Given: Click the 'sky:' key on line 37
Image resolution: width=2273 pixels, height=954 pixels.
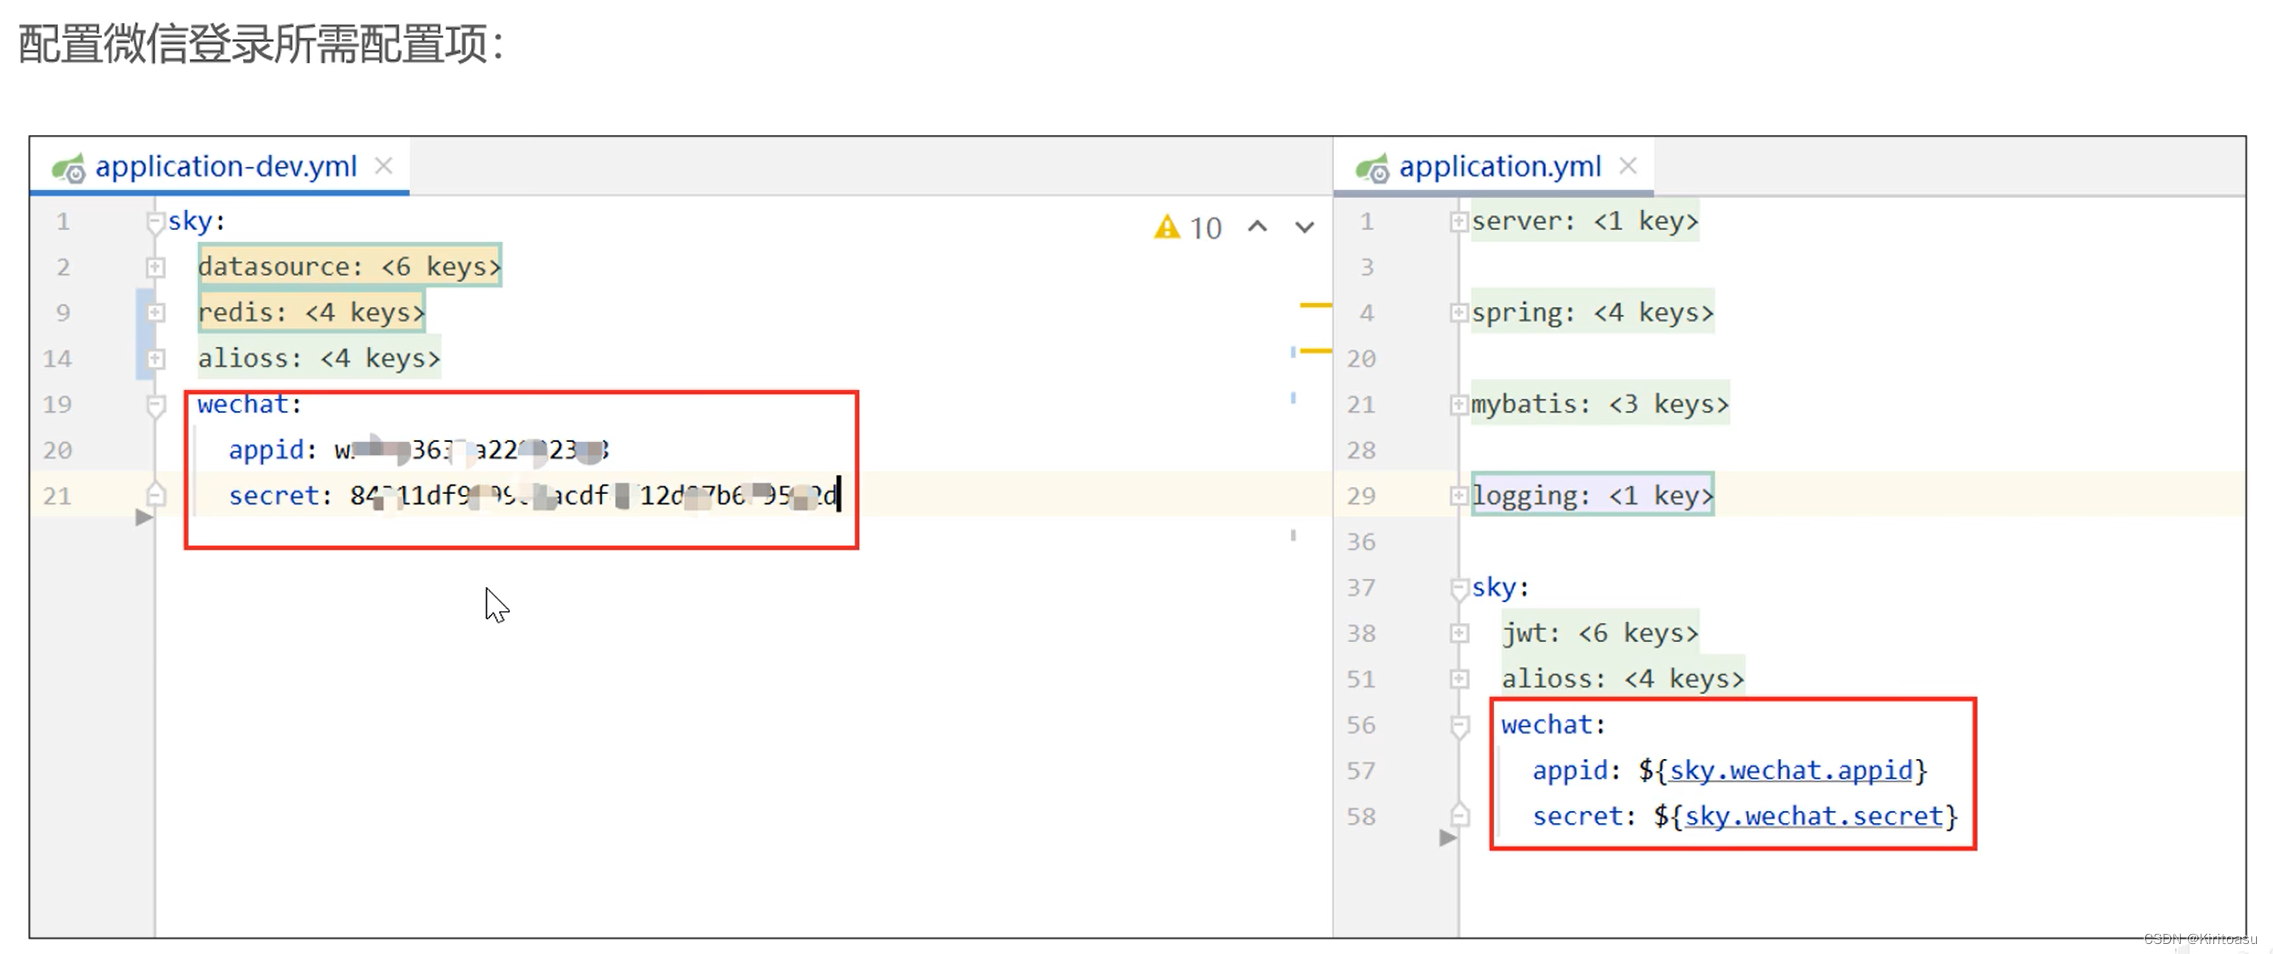Looking at the screenshot, I should click(x=1500, y=587).
